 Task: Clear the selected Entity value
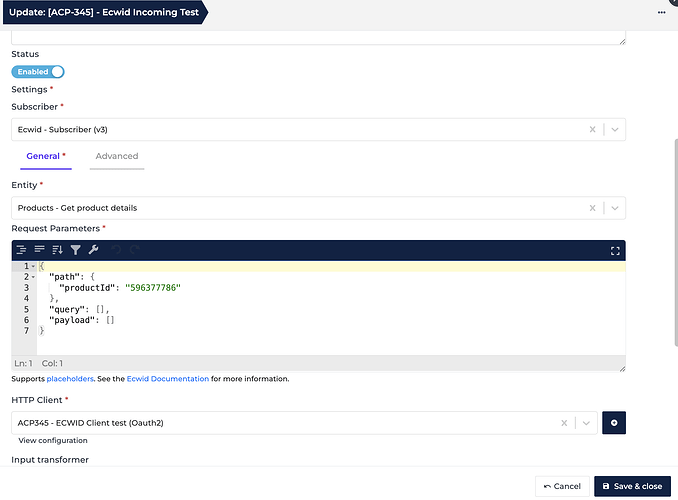[x=592, y=208]
